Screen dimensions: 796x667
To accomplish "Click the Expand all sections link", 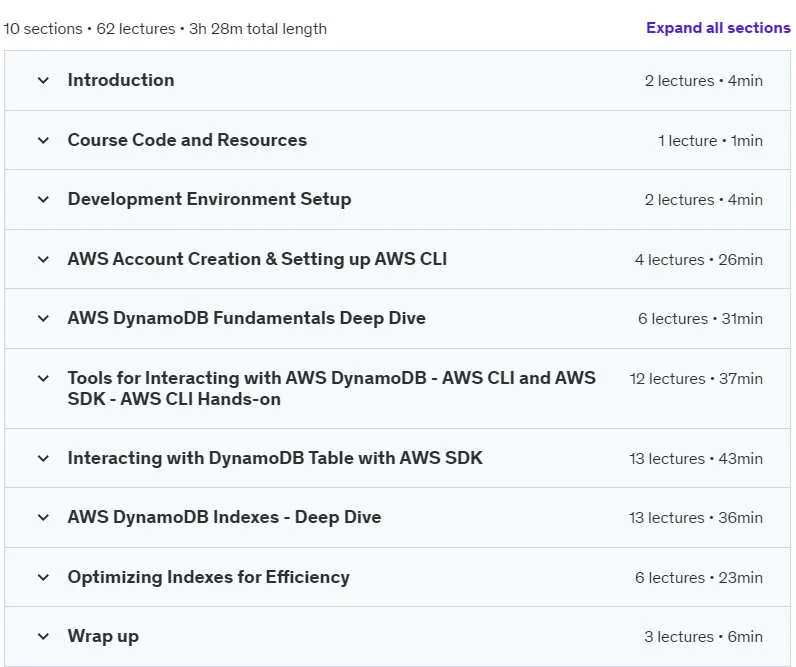I will tap(718, 28).
